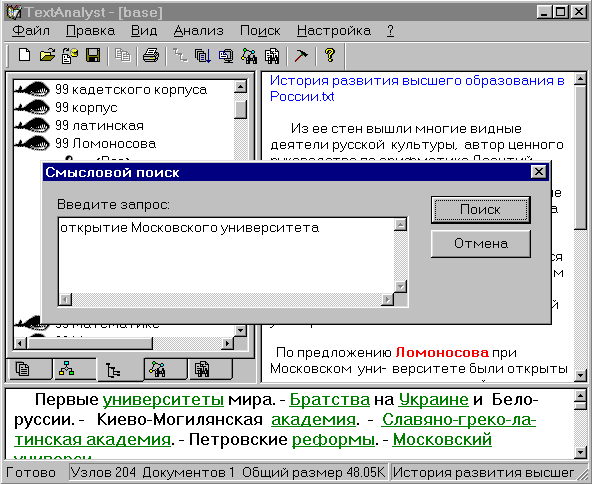Select the tree item 99 Ломоносова
592x484 pixels.
[105, 143]
